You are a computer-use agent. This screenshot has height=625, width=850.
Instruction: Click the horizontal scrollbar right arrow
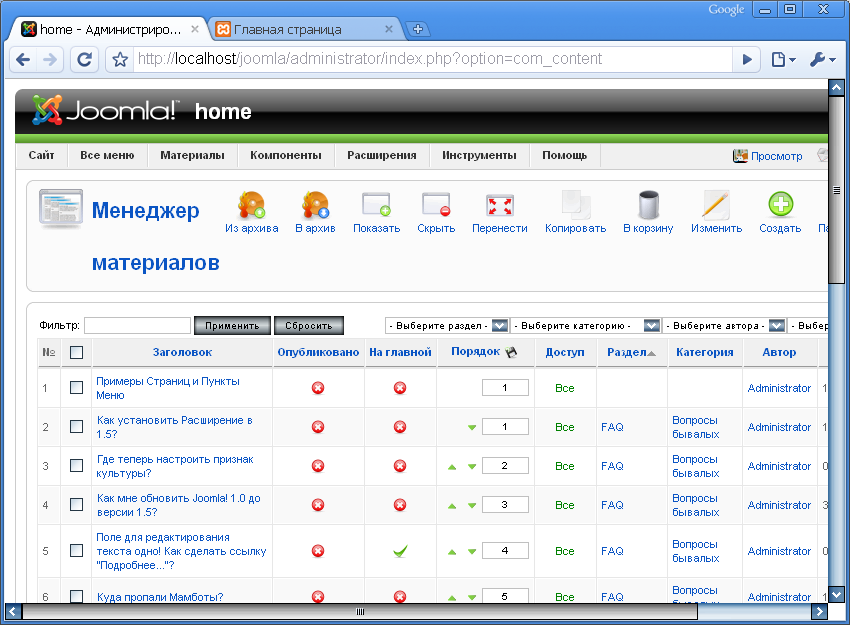click(819, 612)
